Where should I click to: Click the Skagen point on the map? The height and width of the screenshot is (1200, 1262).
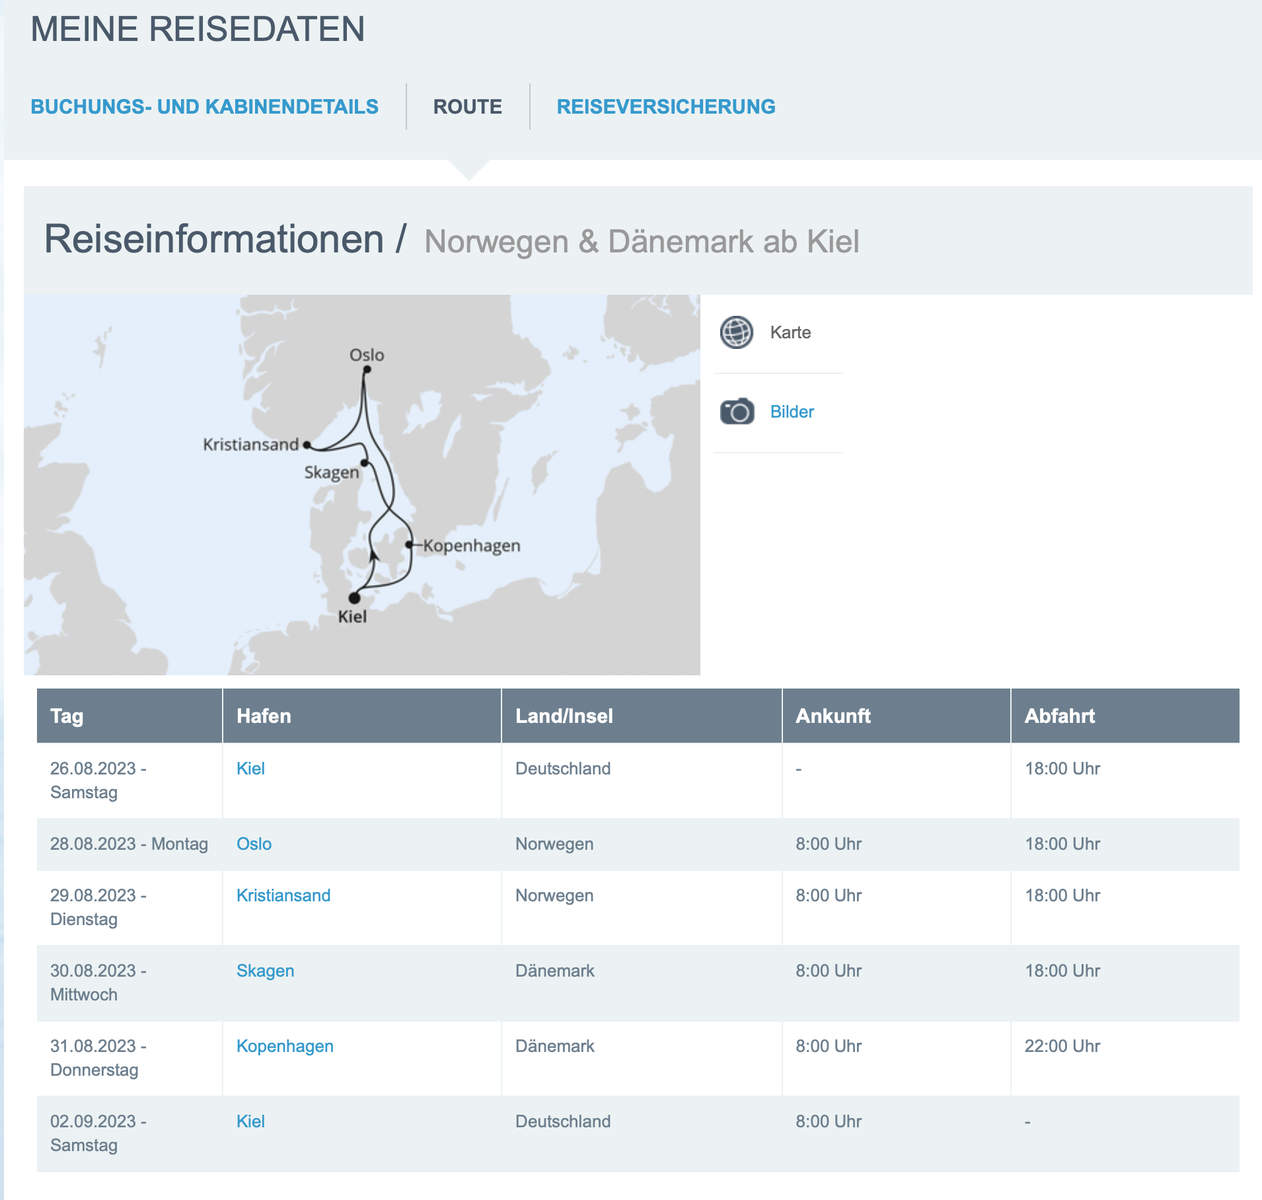[365, 463]
